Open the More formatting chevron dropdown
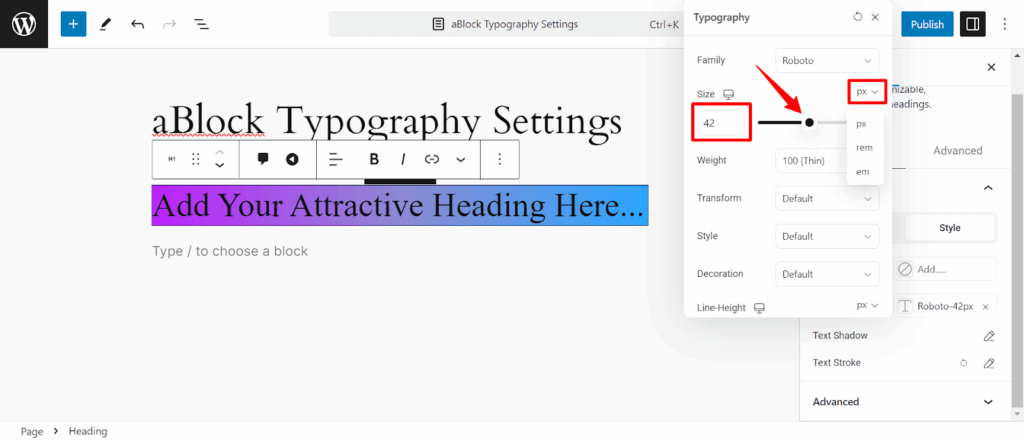Screen dimensions: 1024x440 pos(460,159)
